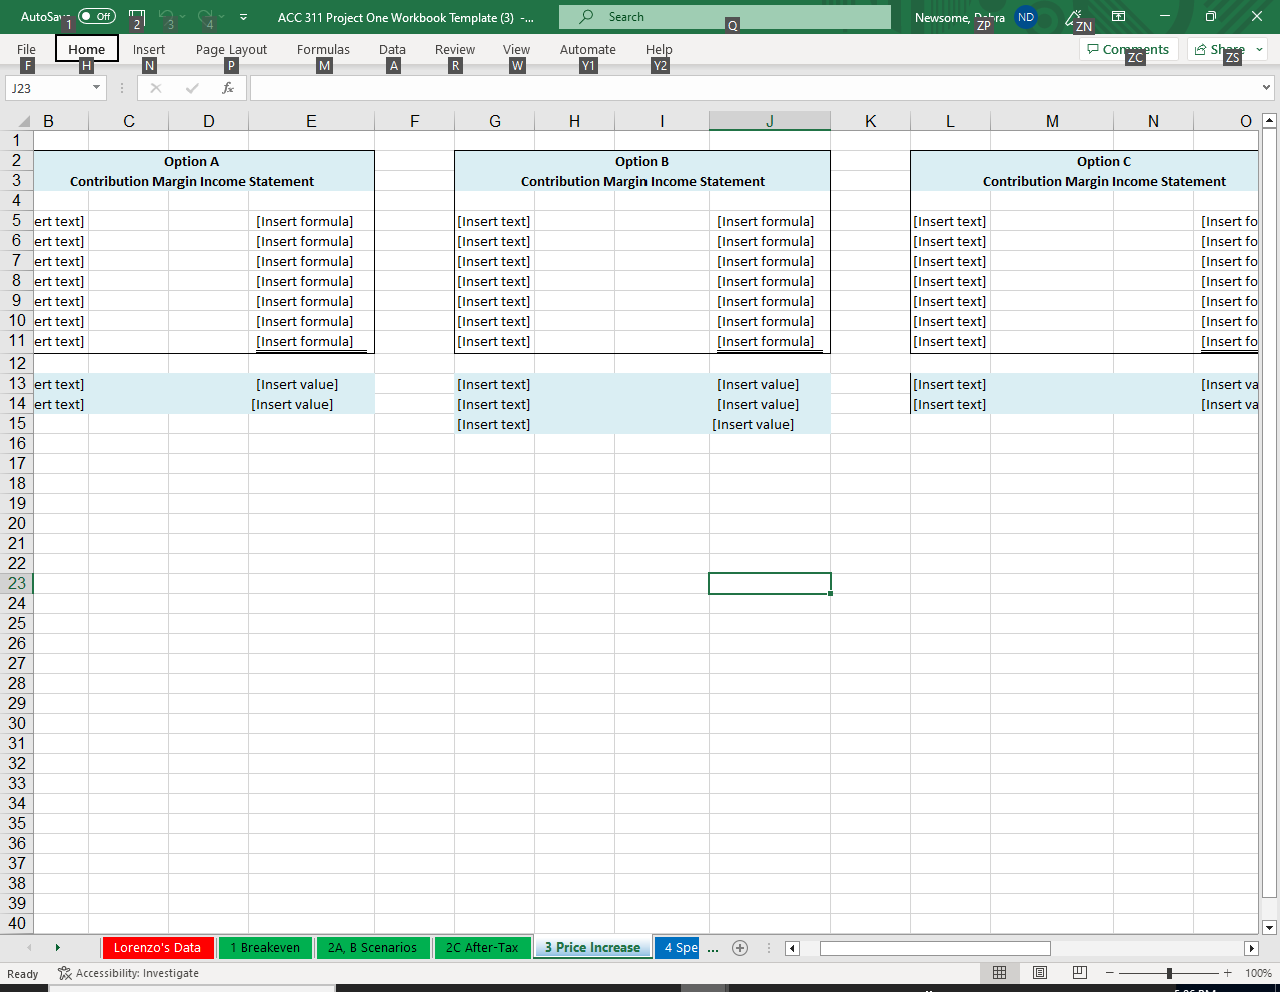The width and height of the screenshot is (1280, 992).
Task: Open Ribbon Display Options icon
Action: coord(1119,16)
